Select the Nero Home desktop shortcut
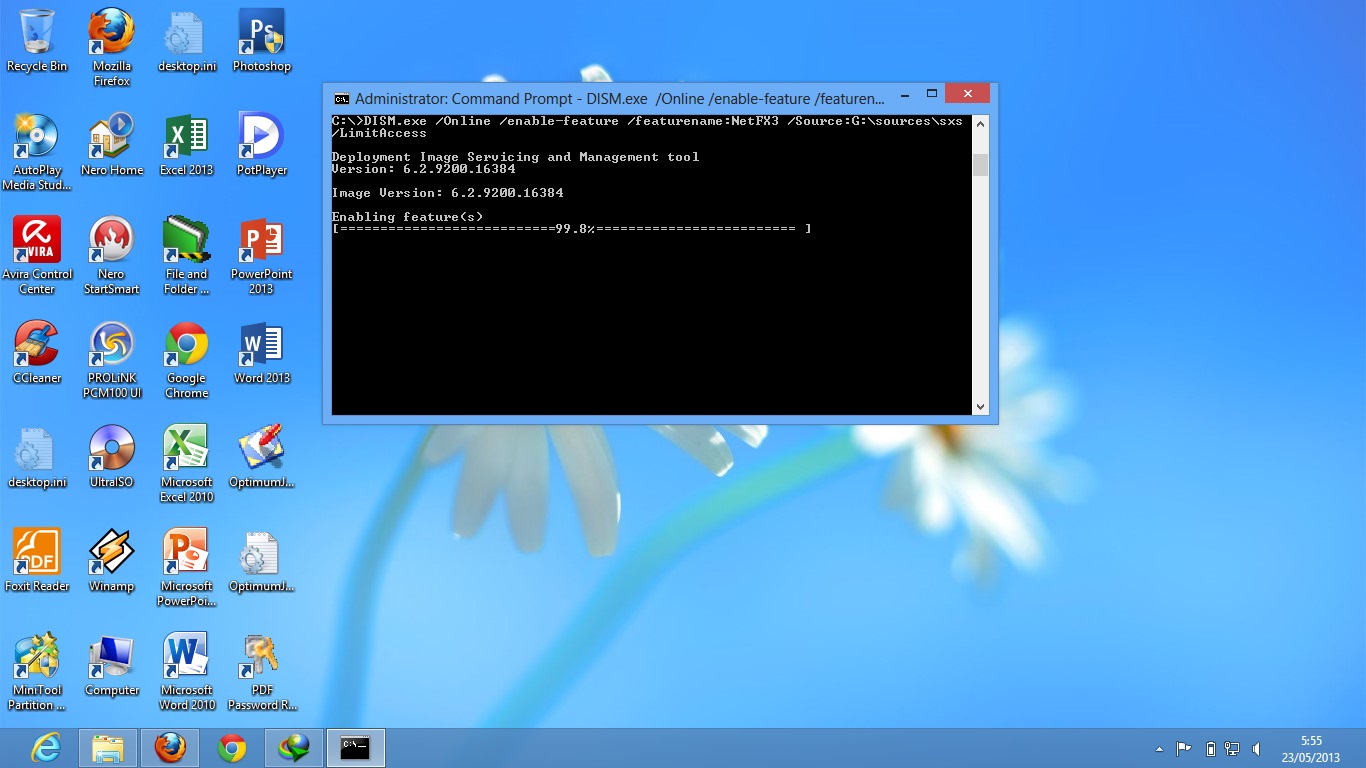 [112, 144]
